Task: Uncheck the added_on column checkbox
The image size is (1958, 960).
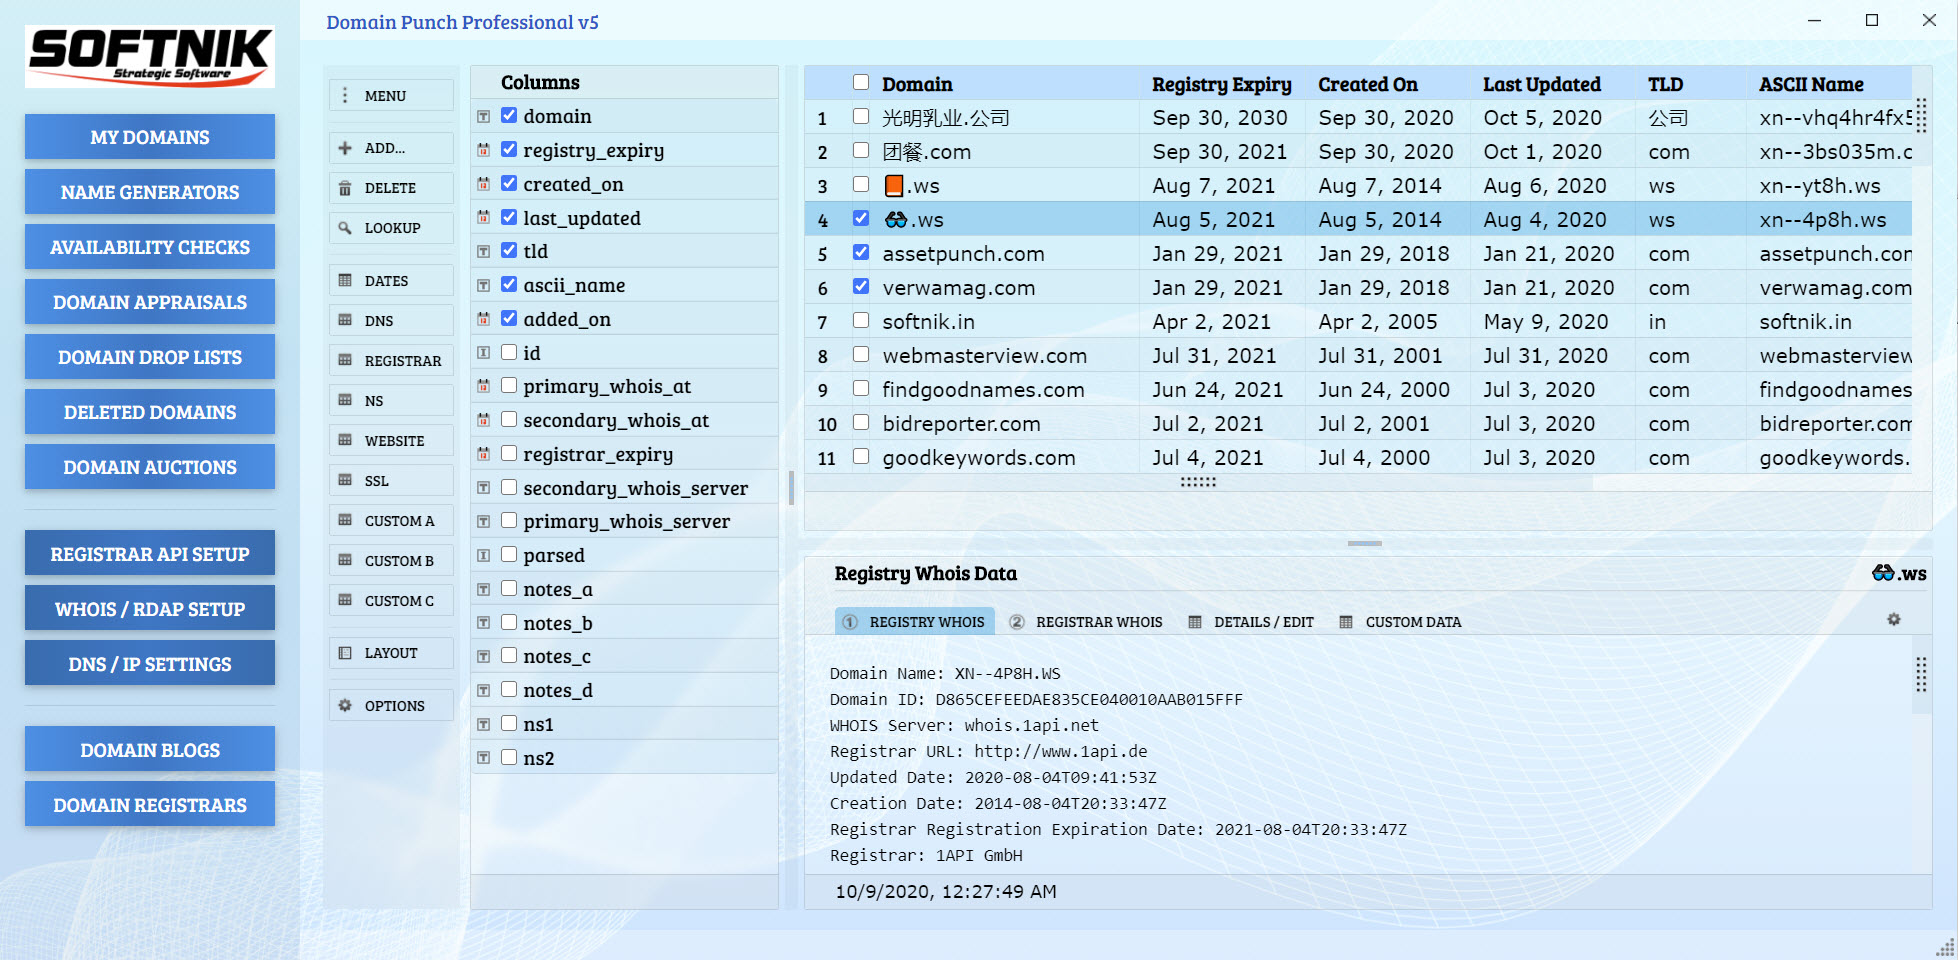Action: coord(509,318)
